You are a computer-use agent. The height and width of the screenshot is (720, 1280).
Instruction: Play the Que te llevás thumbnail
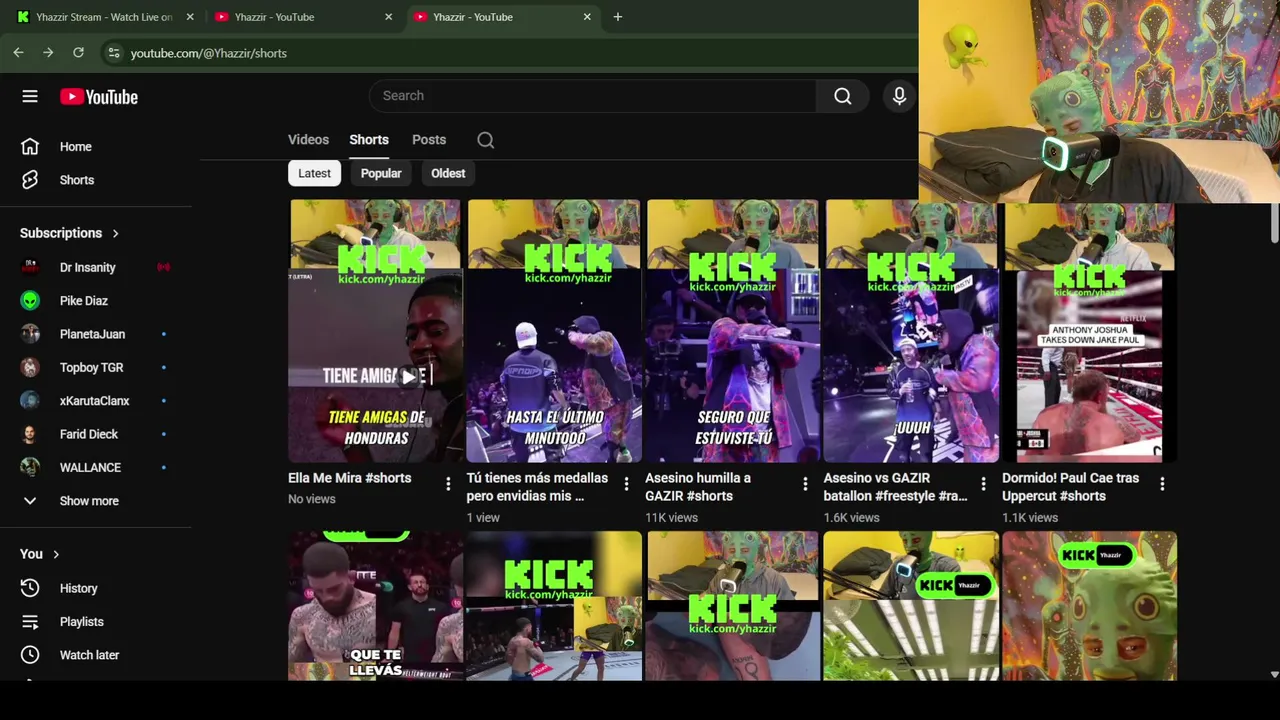[375, 606]
